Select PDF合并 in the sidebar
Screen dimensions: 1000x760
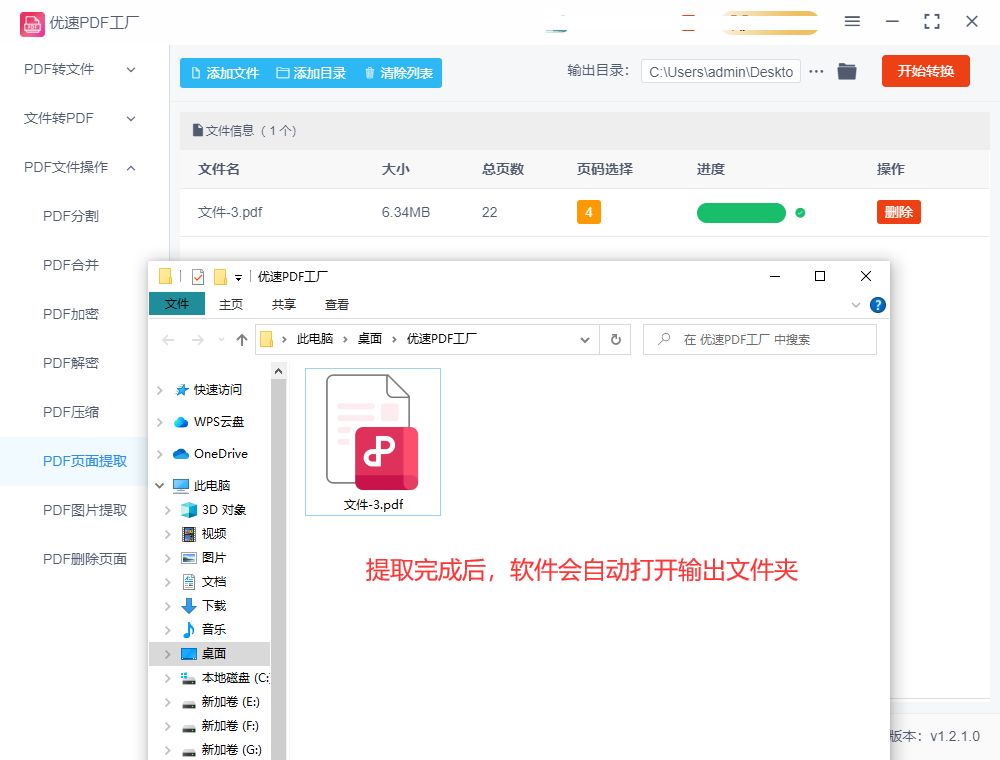coord(71,265)
